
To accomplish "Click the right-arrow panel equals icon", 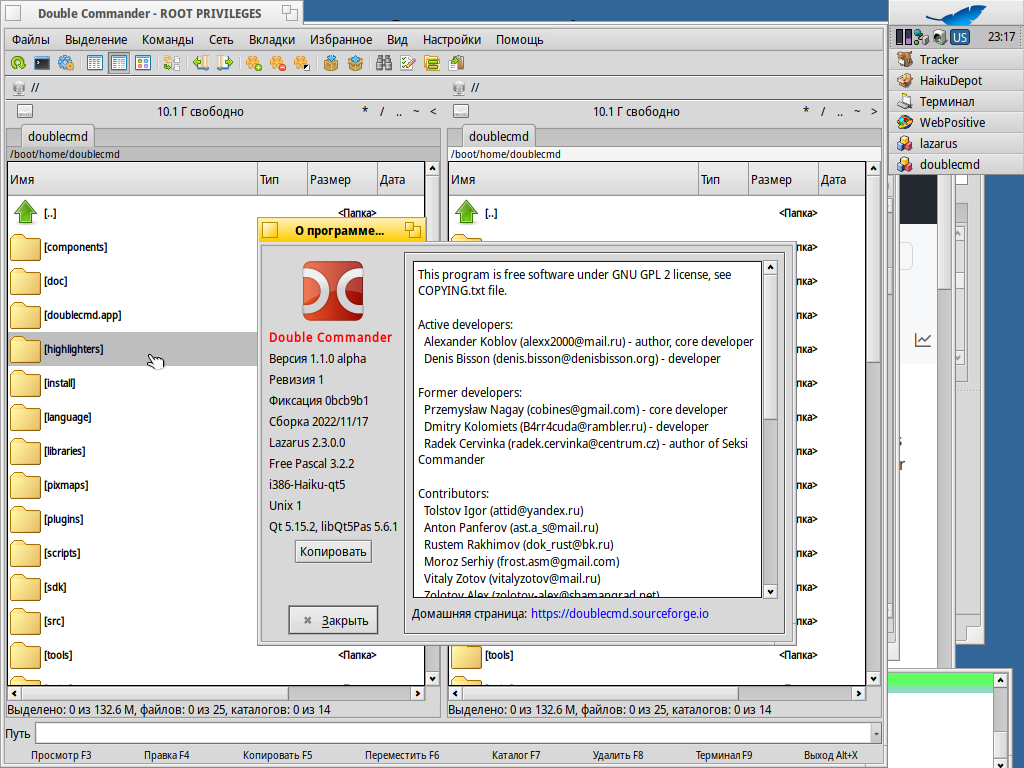I will pos(225,63).
